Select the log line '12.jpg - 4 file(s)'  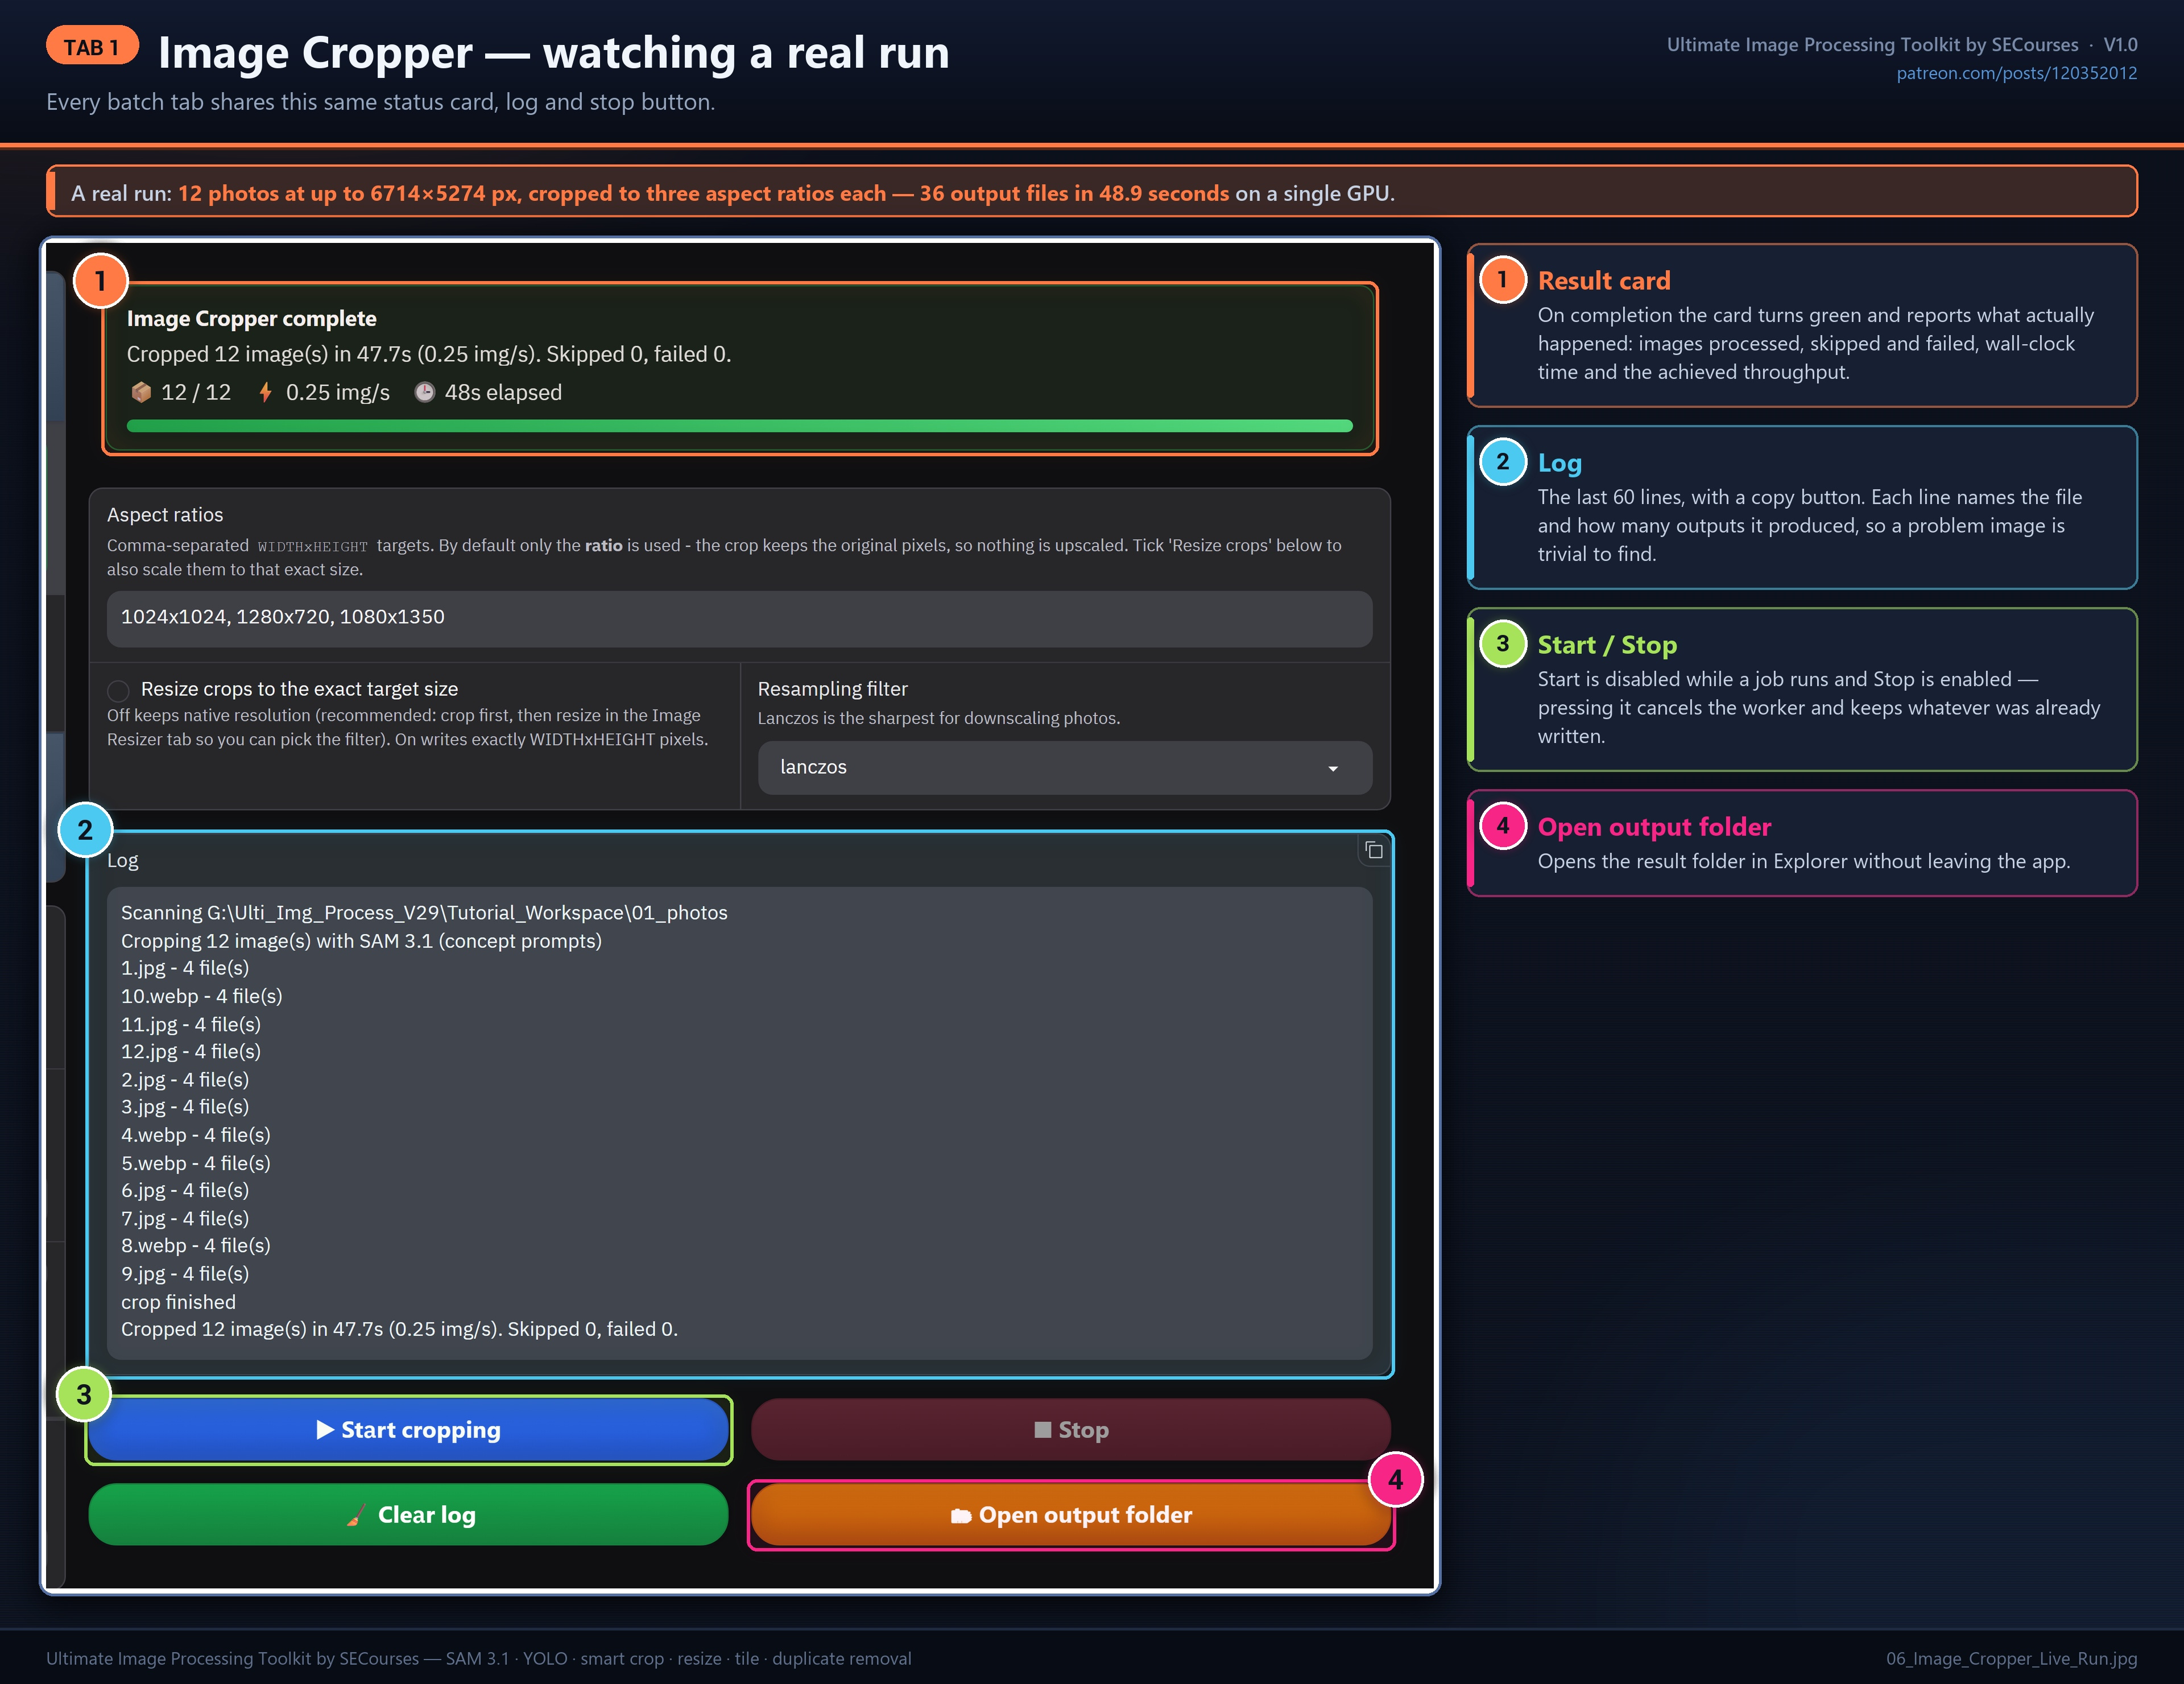tap(190, 1051)
